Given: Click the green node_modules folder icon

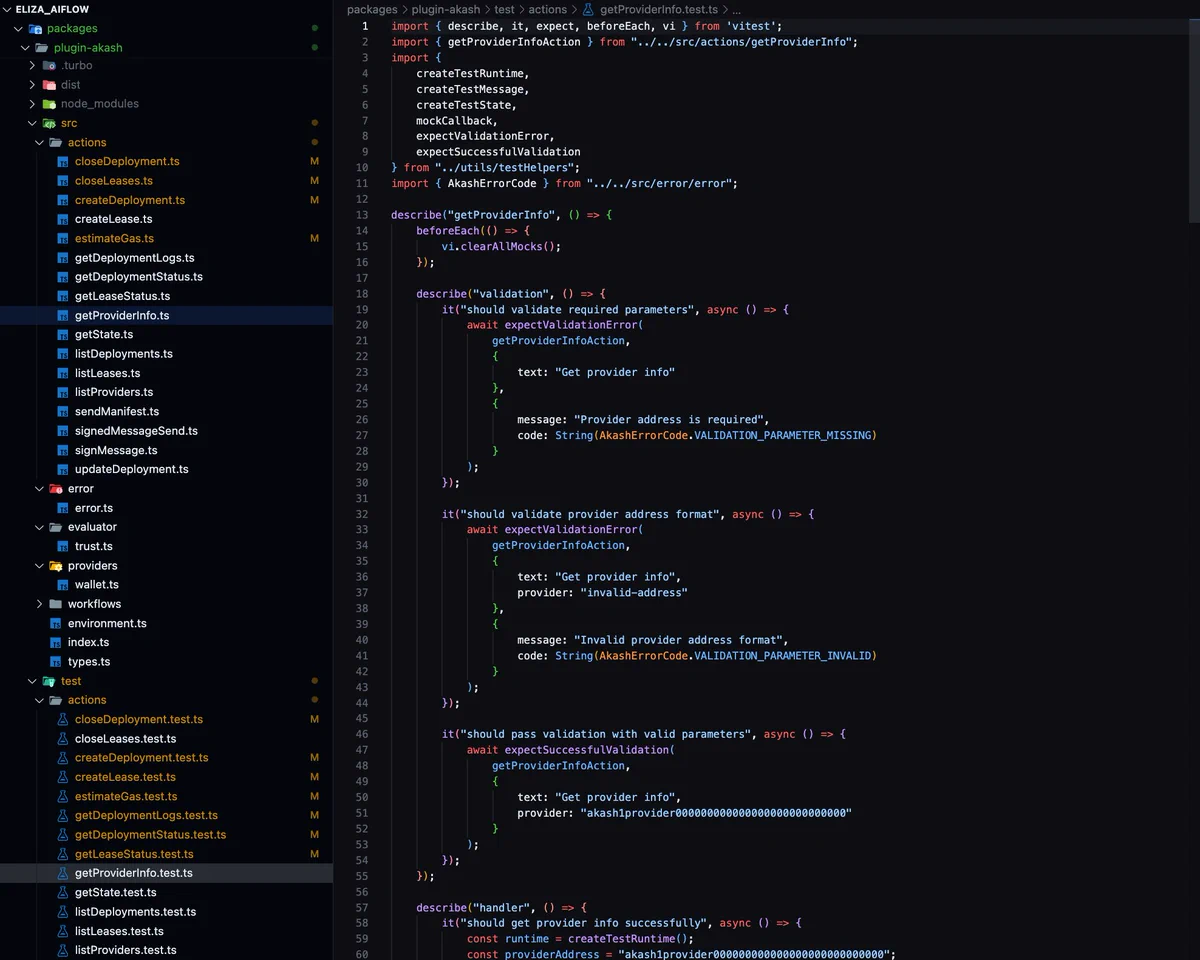Looking at the screenshot, I should [49, 104].
